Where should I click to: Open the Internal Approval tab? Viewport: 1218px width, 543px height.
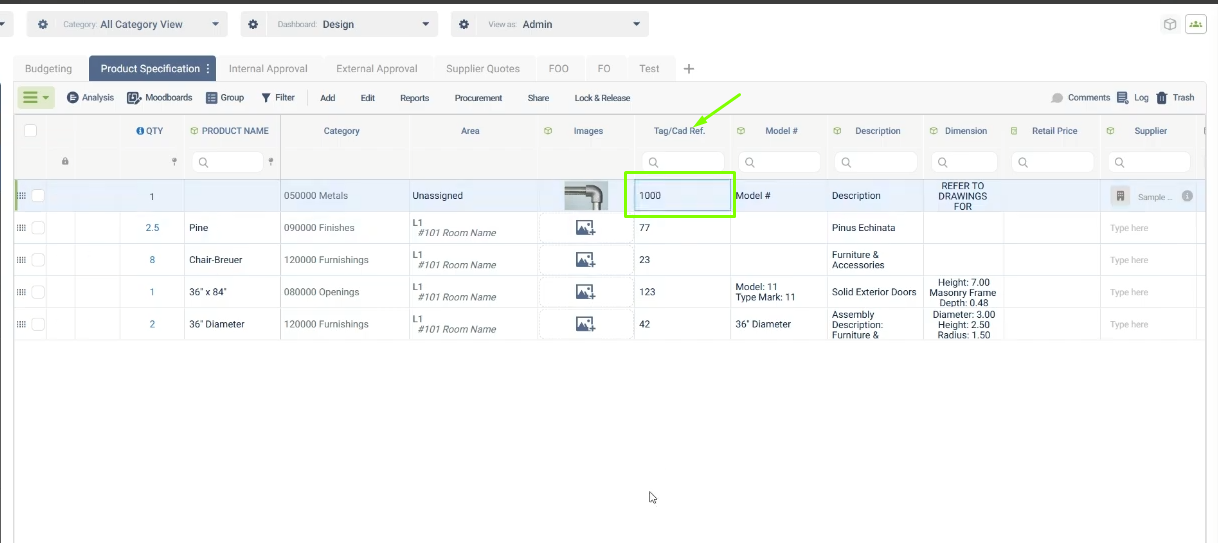point(268,69)
